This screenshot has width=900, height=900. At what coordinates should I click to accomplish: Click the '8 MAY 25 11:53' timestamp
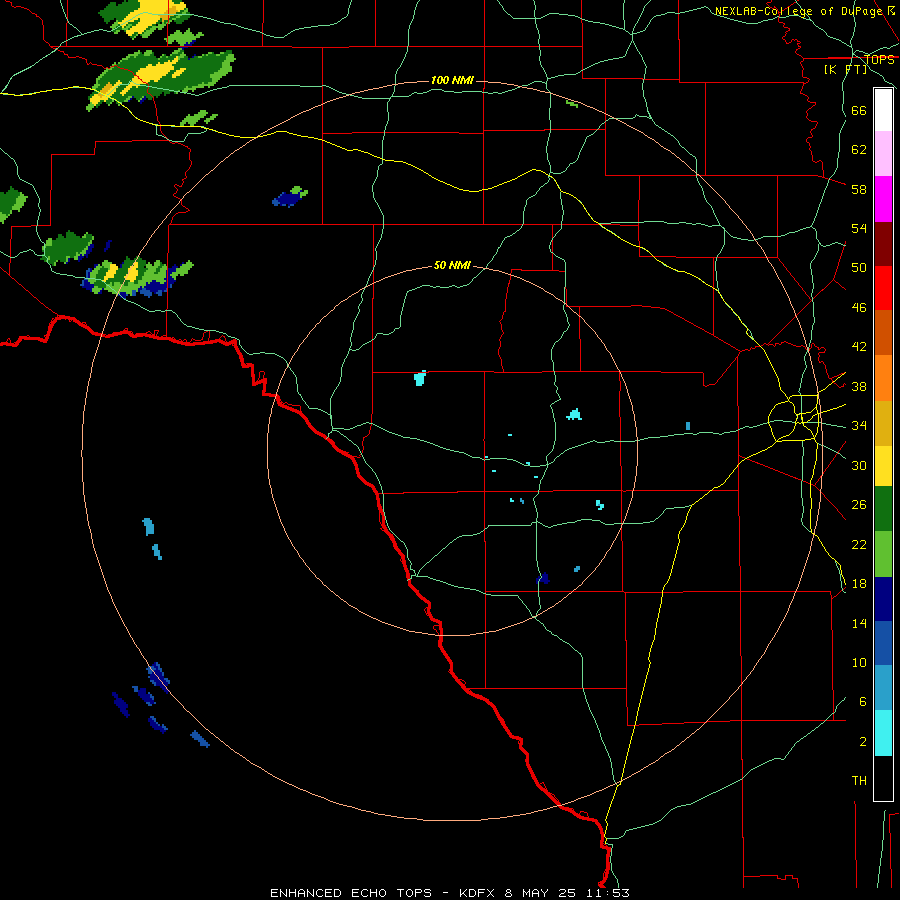[x=567, y=893]
